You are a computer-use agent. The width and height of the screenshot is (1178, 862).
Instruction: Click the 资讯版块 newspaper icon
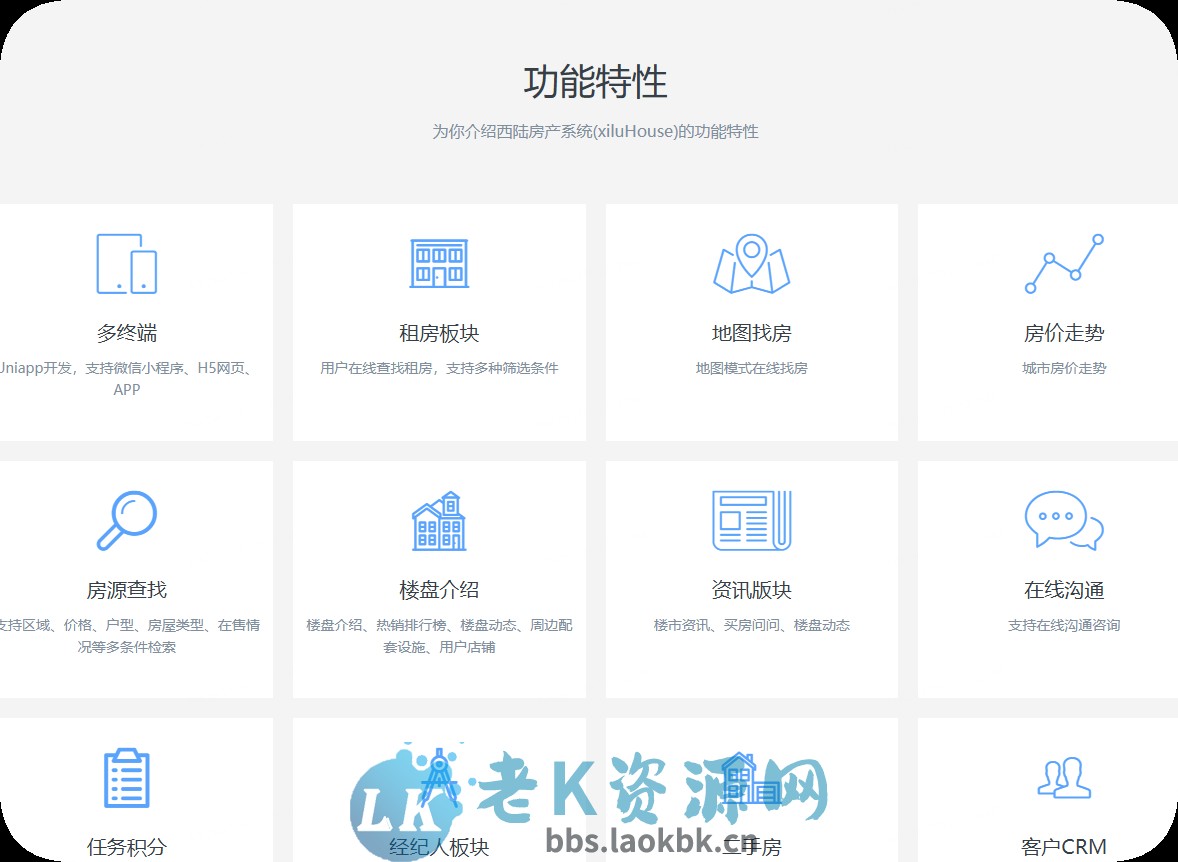751,519
